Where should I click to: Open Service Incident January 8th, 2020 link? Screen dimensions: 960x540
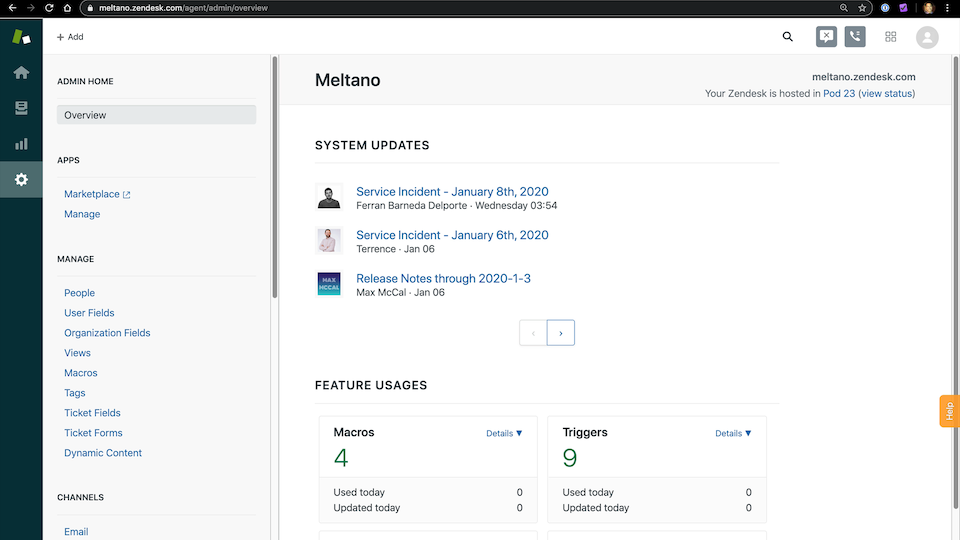click(x=452, y=192)
